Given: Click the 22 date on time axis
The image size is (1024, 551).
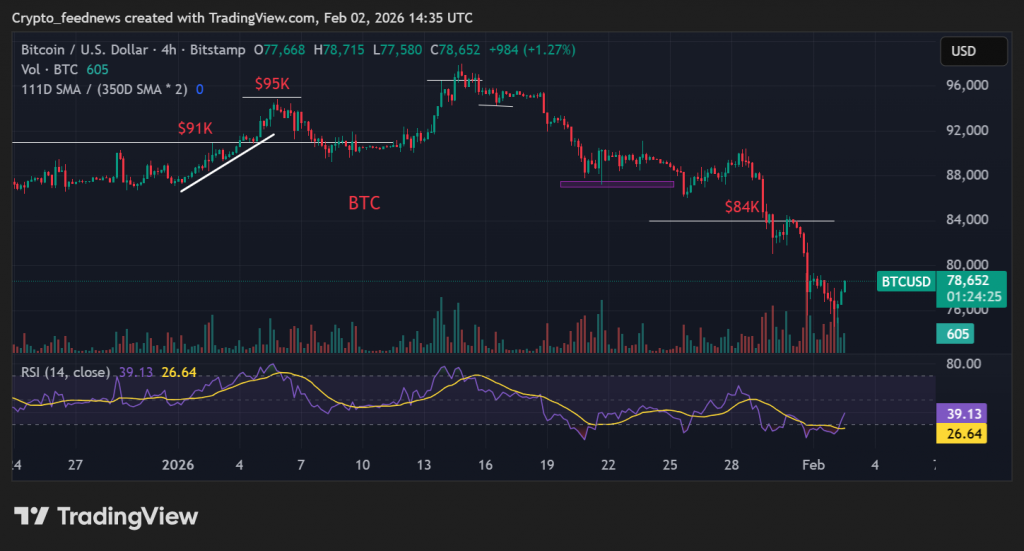Looking at the screenshot, I should [608, 465].
